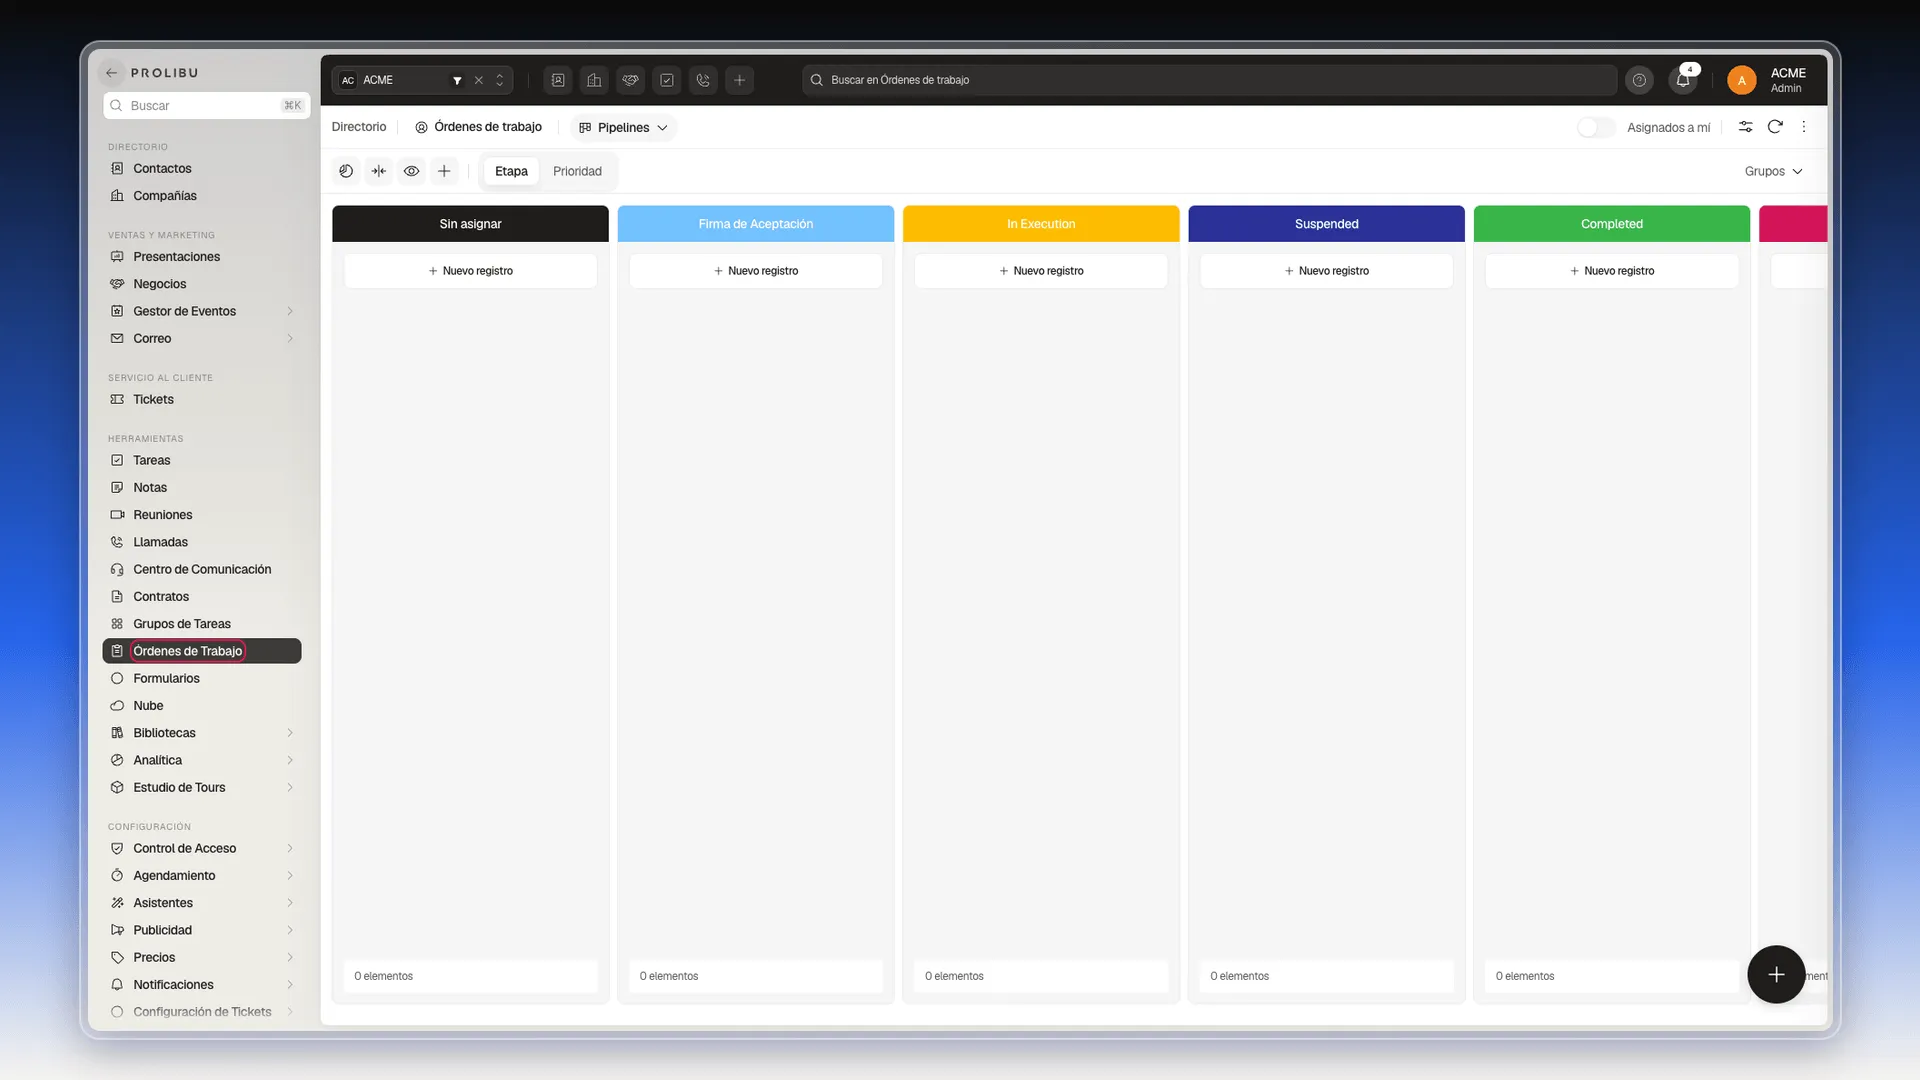This screenshot has height=1080, width=1920.
Task: Add Nuevo registro in Completed column
Action: [1611, 271]
